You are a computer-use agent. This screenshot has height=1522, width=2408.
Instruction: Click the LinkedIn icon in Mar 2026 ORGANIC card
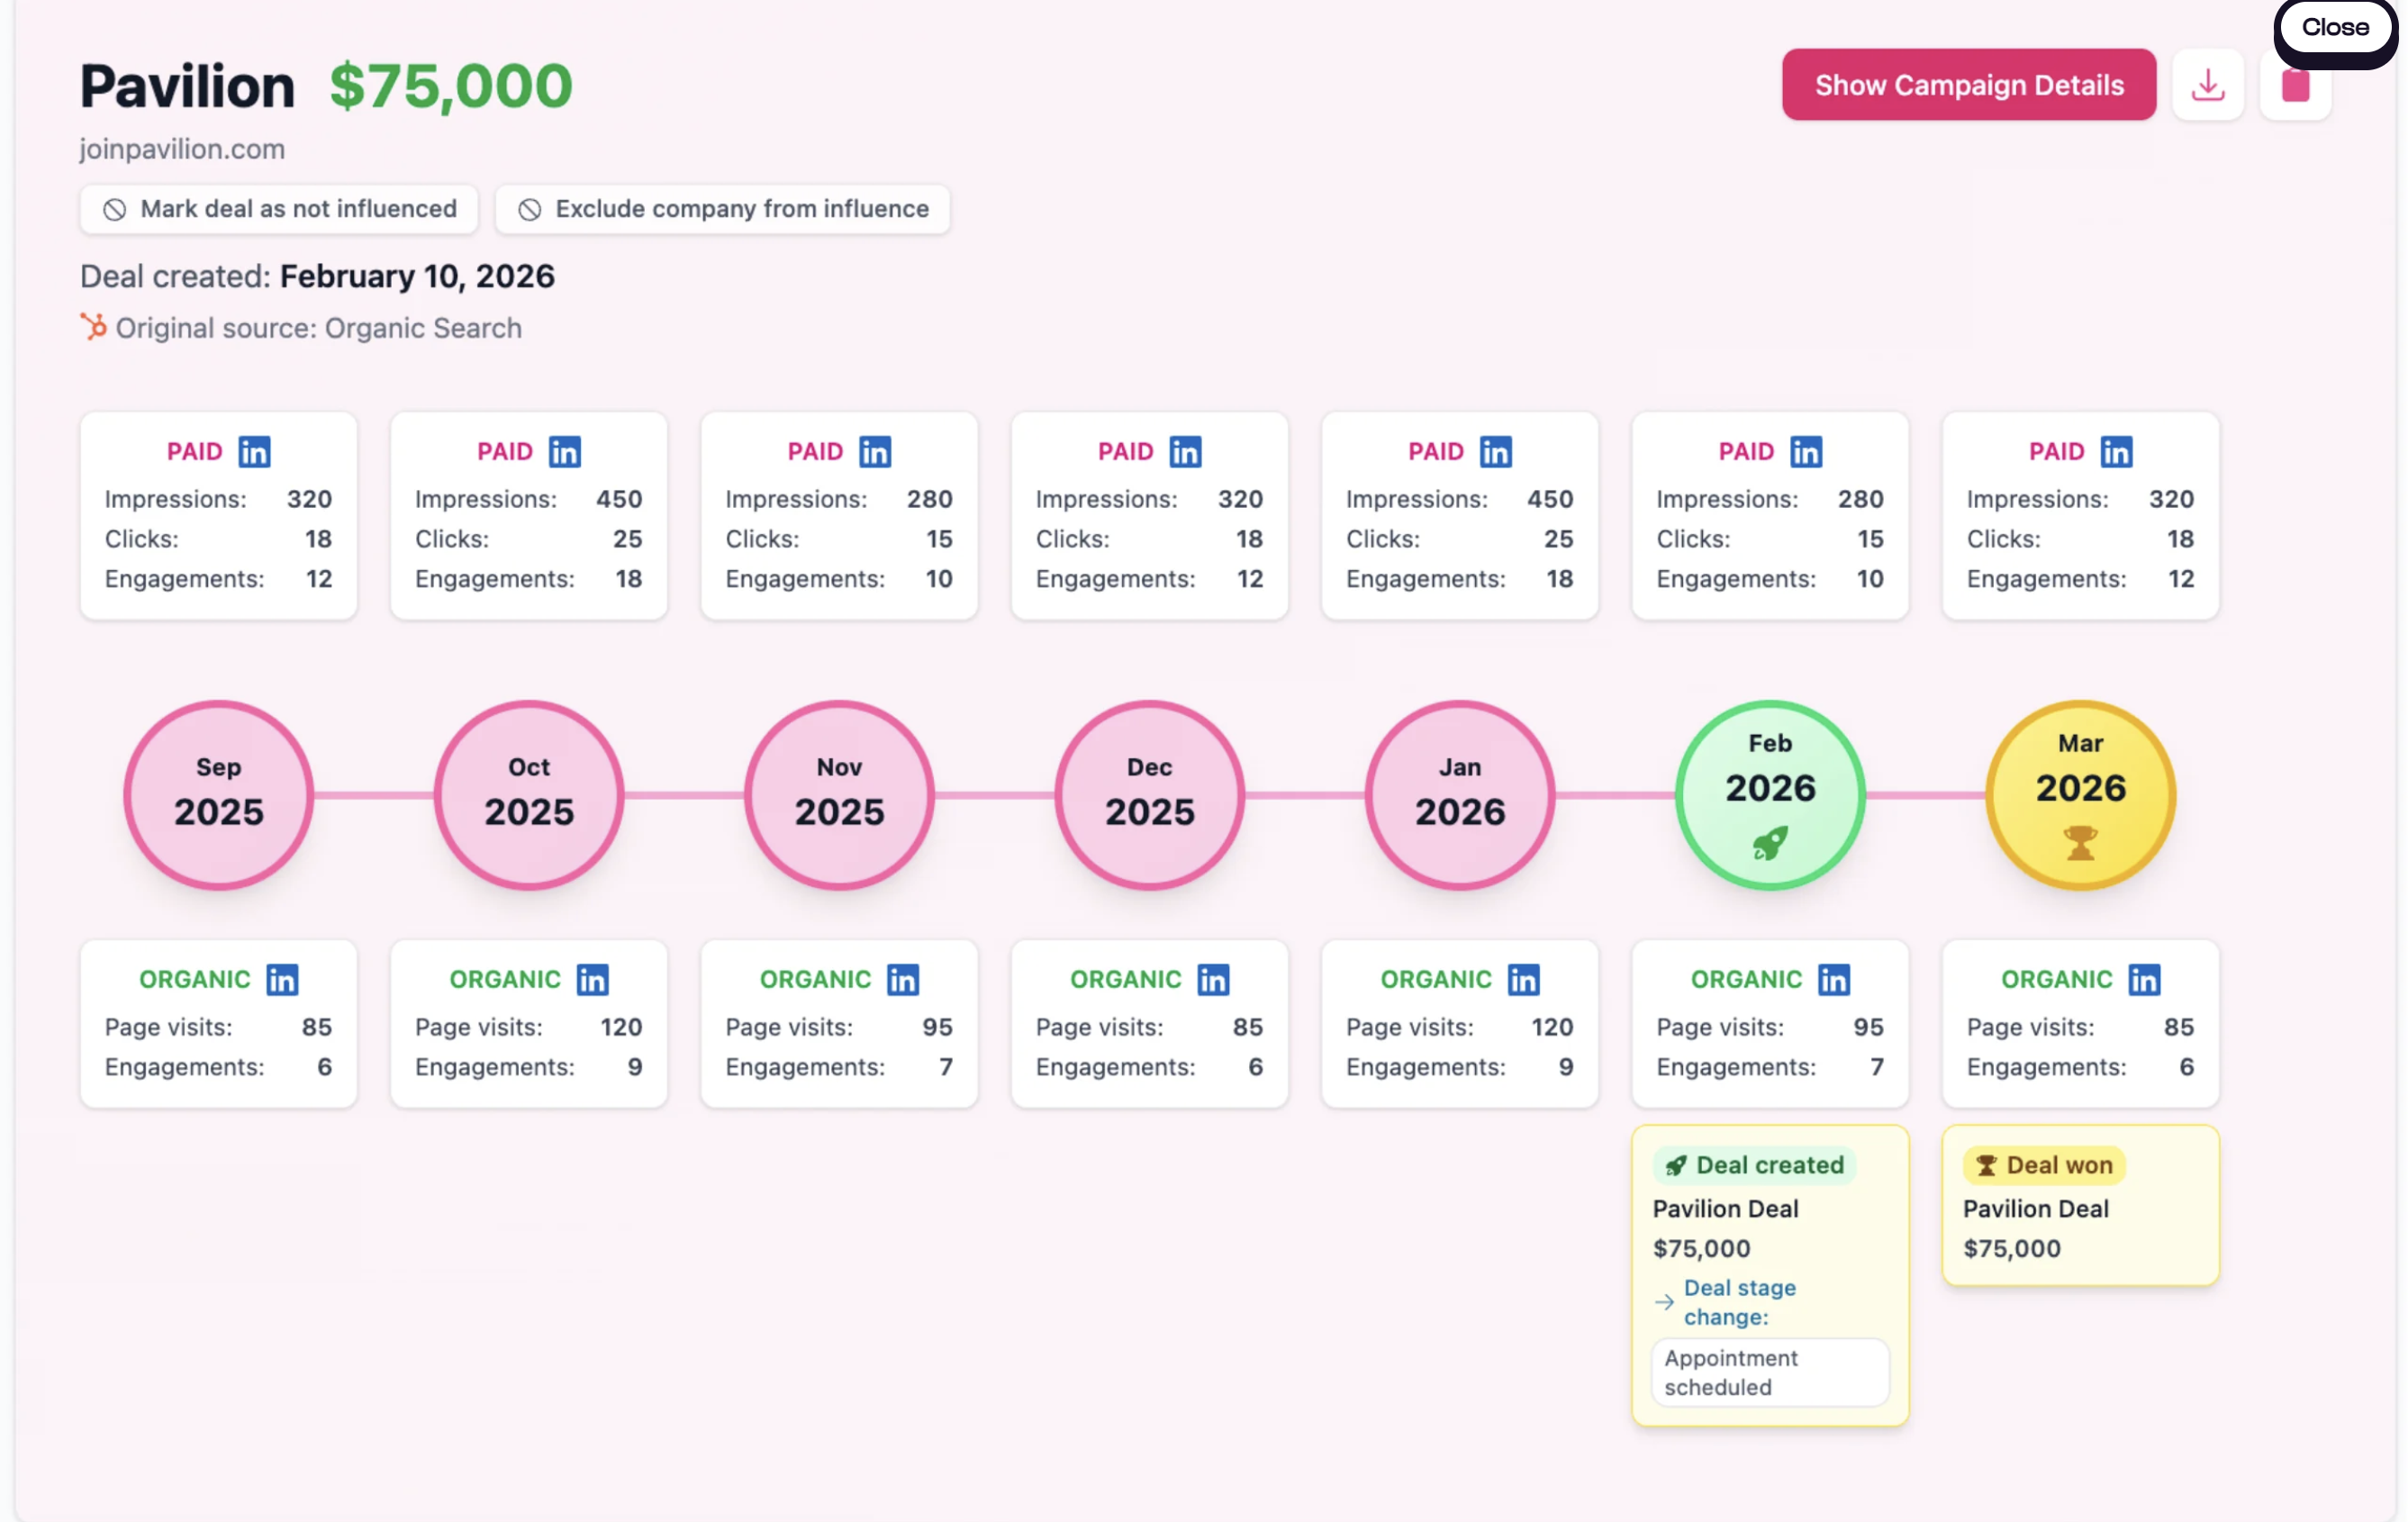point(2144,980)
